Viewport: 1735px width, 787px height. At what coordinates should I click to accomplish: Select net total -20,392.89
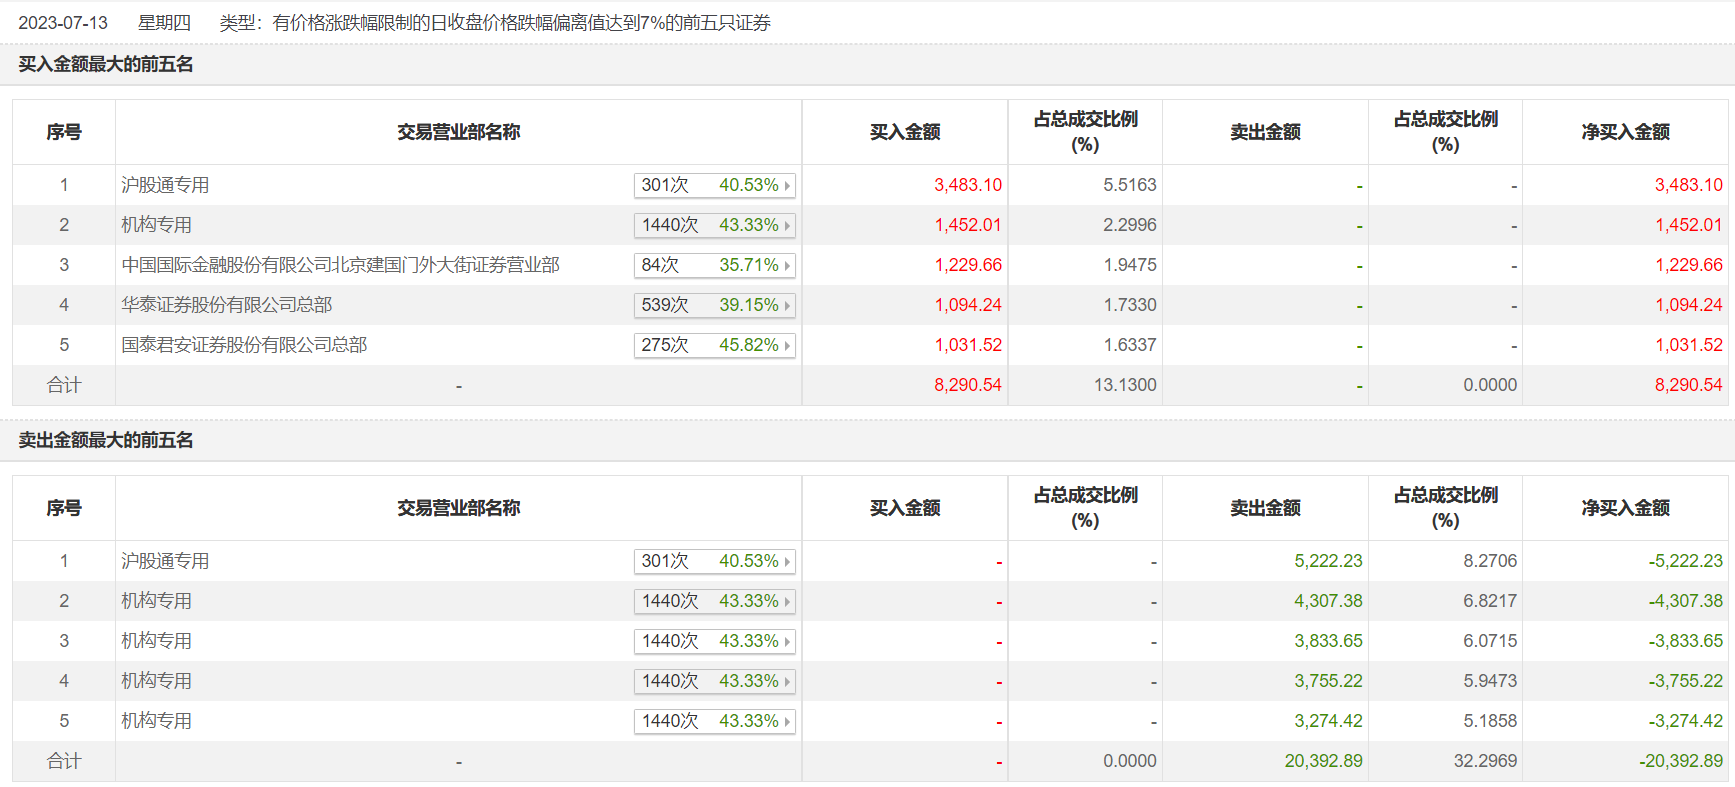[1681, 761]
